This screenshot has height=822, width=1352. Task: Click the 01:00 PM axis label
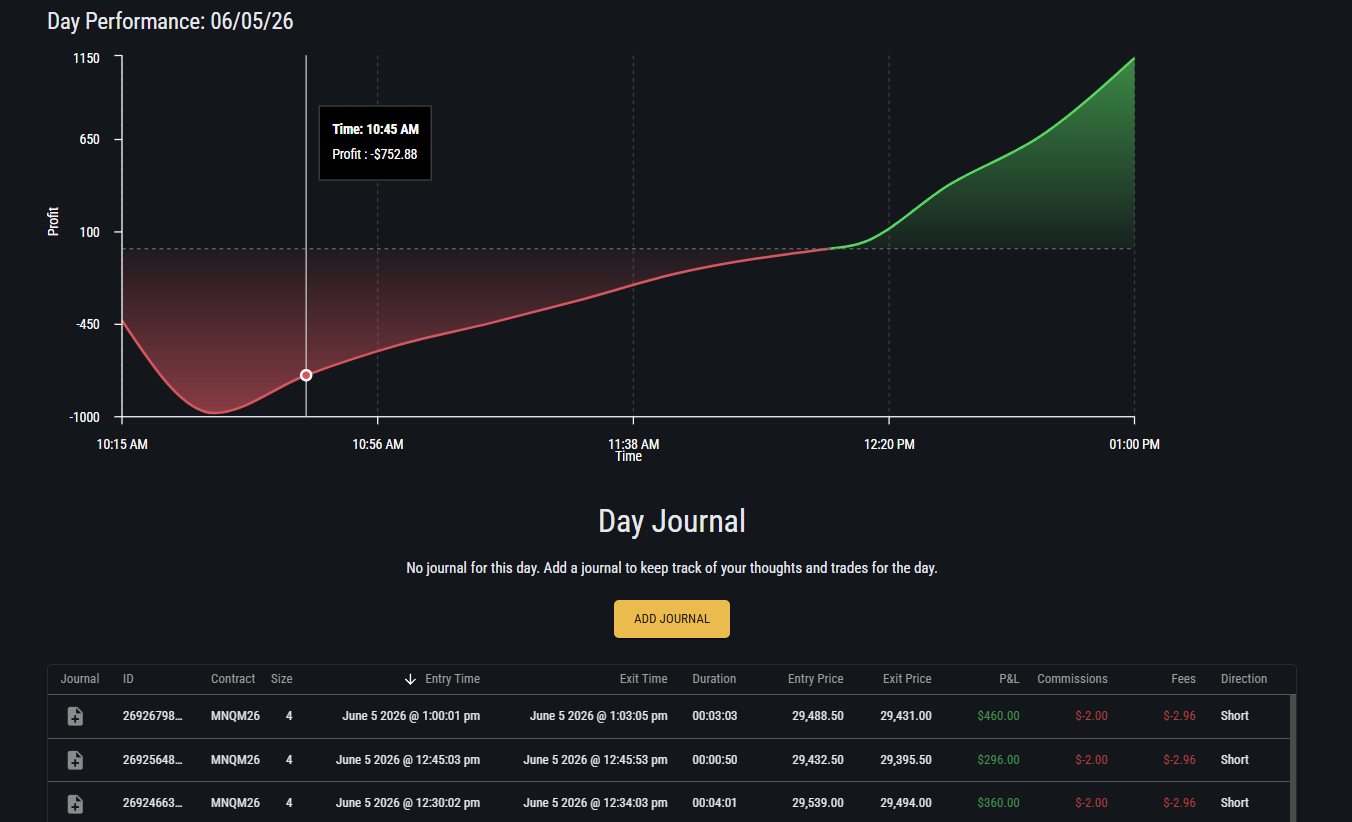1134,445
